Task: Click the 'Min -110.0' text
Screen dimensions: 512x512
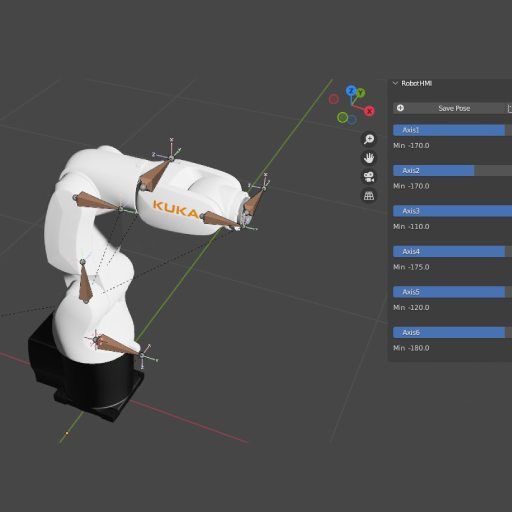Action: pyautogui.click(x=411, y=227)
